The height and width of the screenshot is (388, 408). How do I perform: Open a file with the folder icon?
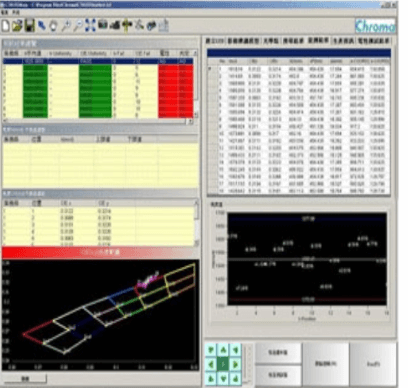[x=17, y=26]
